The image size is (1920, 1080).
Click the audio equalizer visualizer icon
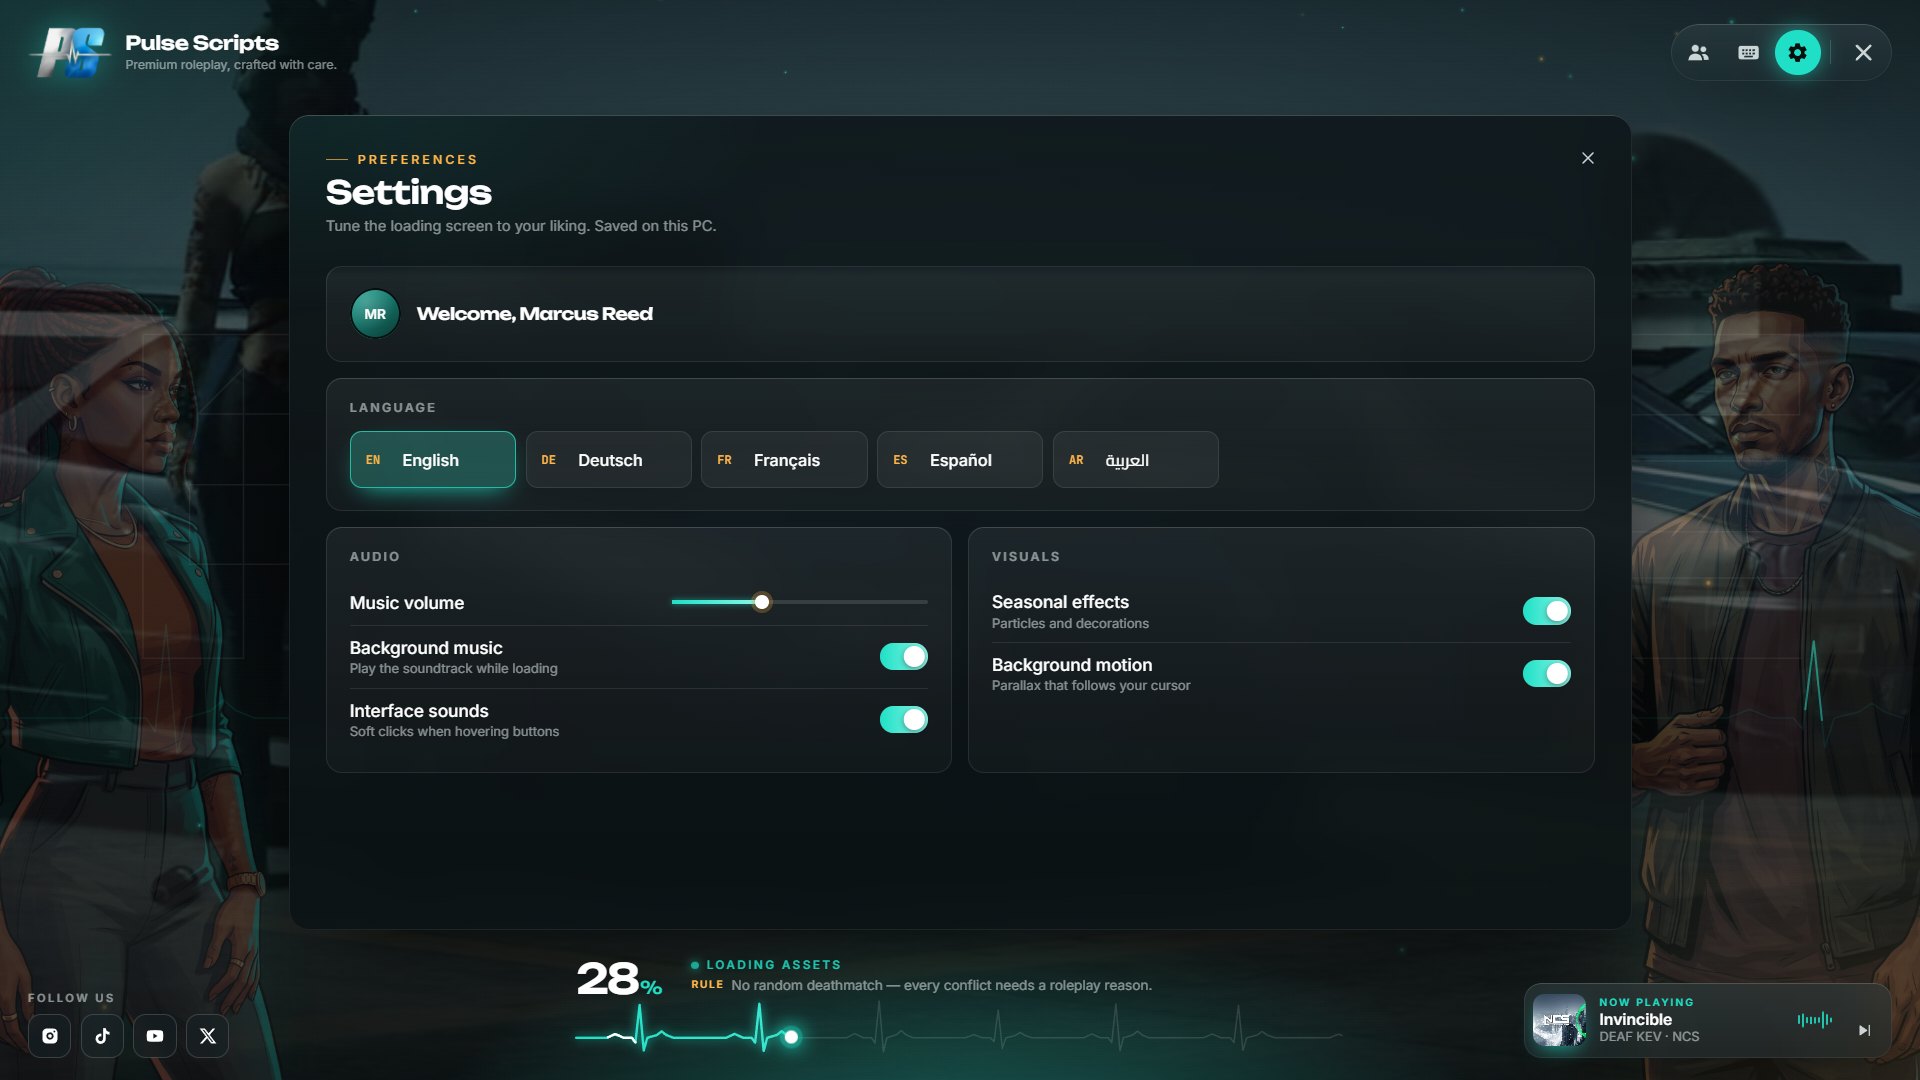[1814, 1020]
